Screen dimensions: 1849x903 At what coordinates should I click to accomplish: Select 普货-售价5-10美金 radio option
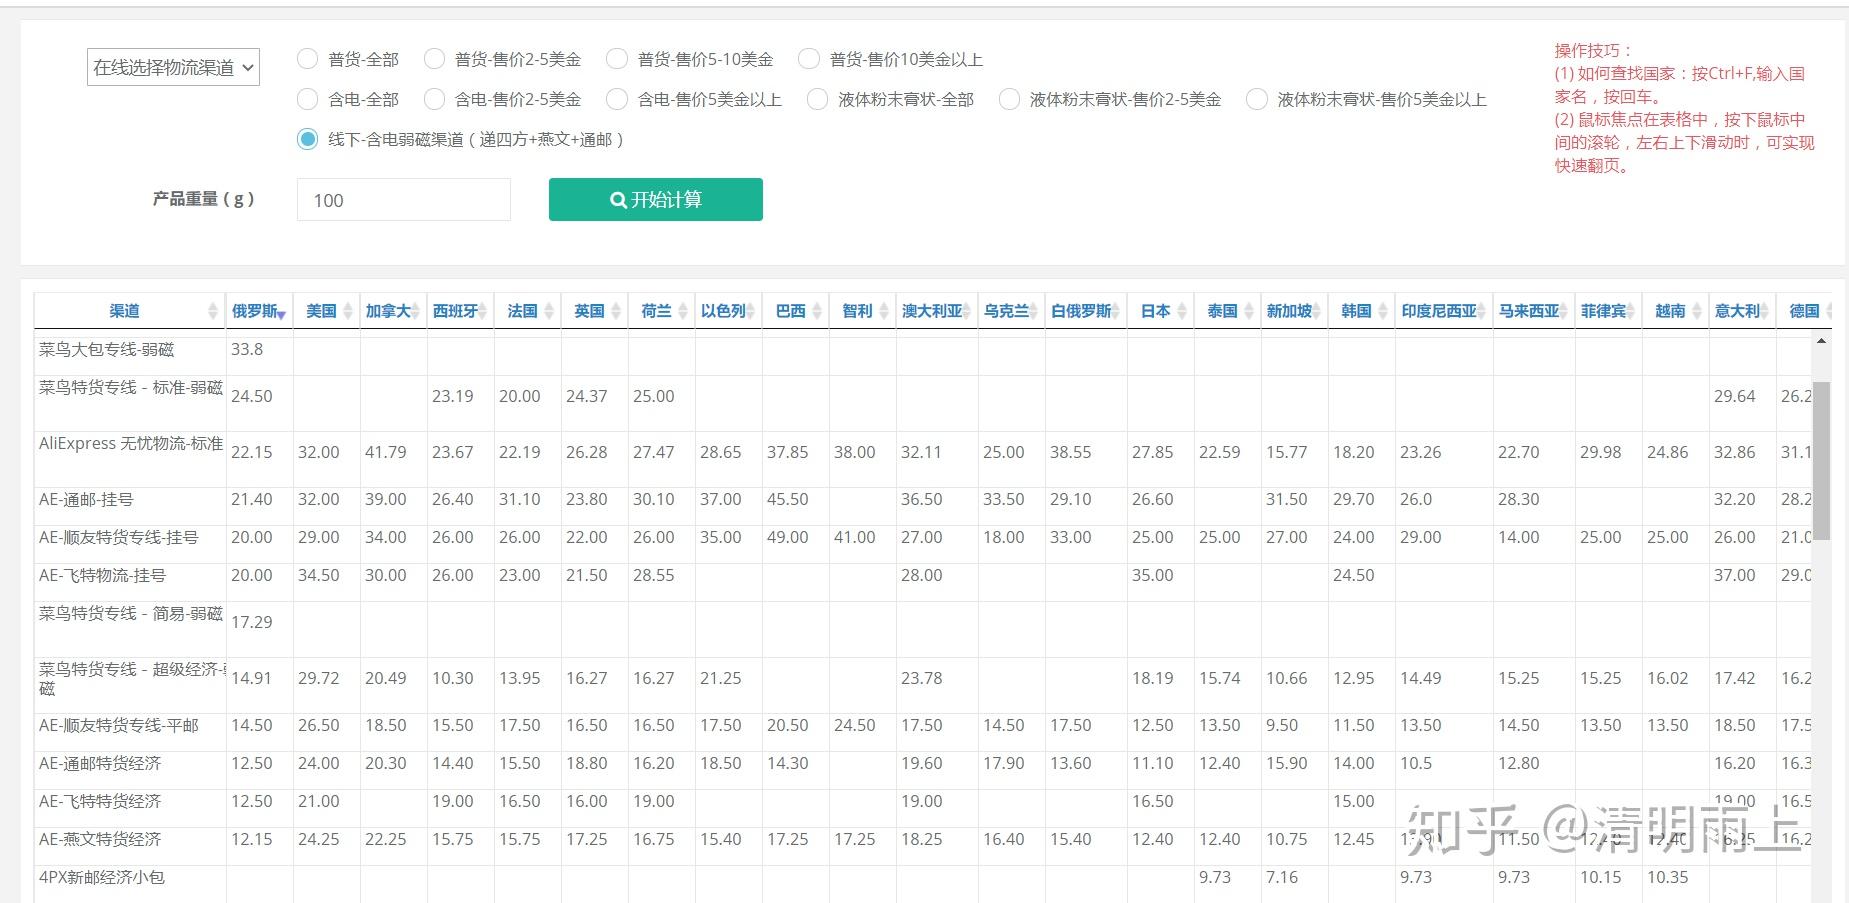pos(617,59)
